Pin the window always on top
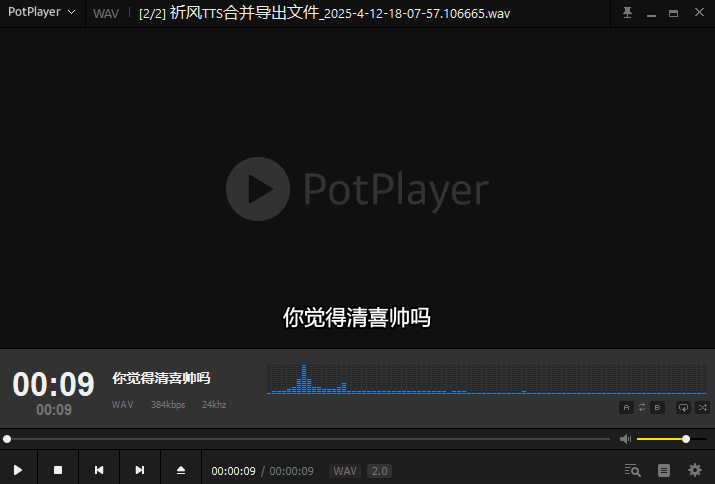Image resolution: width=715 pixels, height=484 pixels. (x=627, y=13)
